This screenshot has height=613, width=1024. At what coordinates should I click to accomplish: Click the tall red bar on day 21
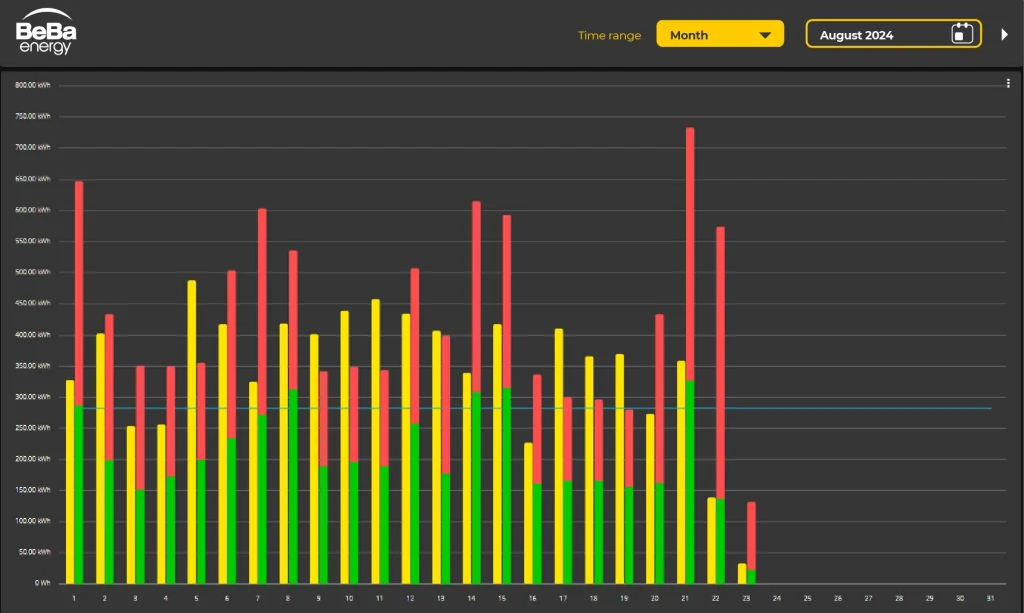click(690, 250)
